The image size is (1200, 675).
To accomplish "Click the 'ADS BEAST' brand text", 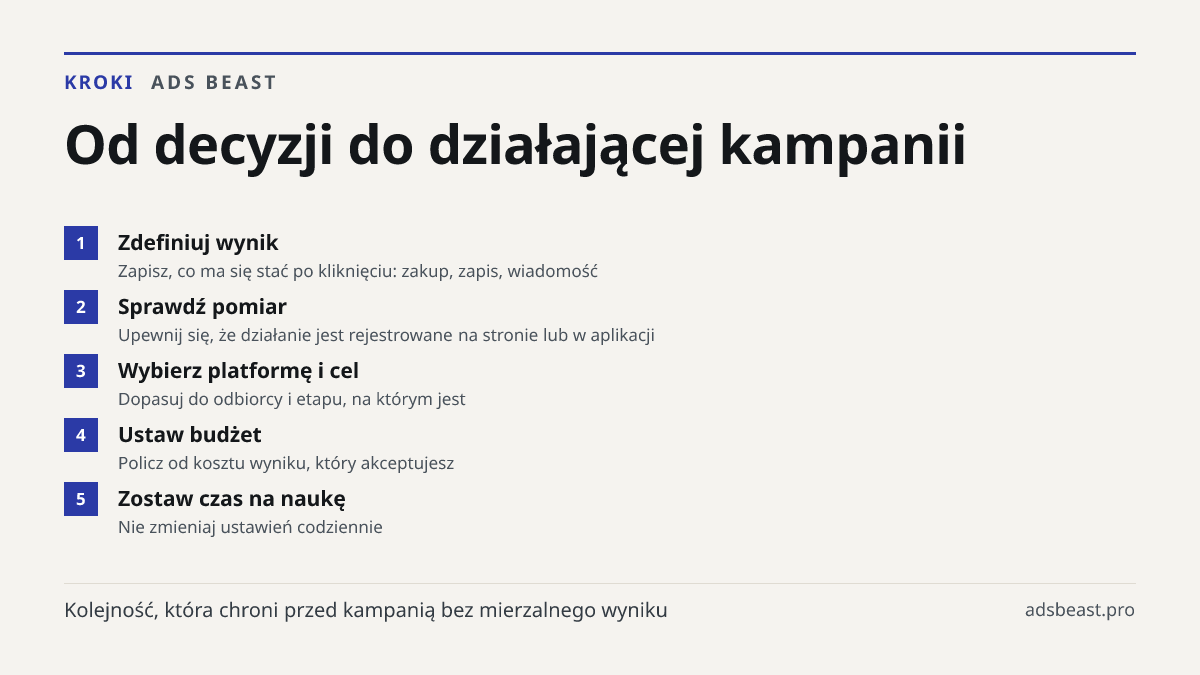I will pos(214,83).
